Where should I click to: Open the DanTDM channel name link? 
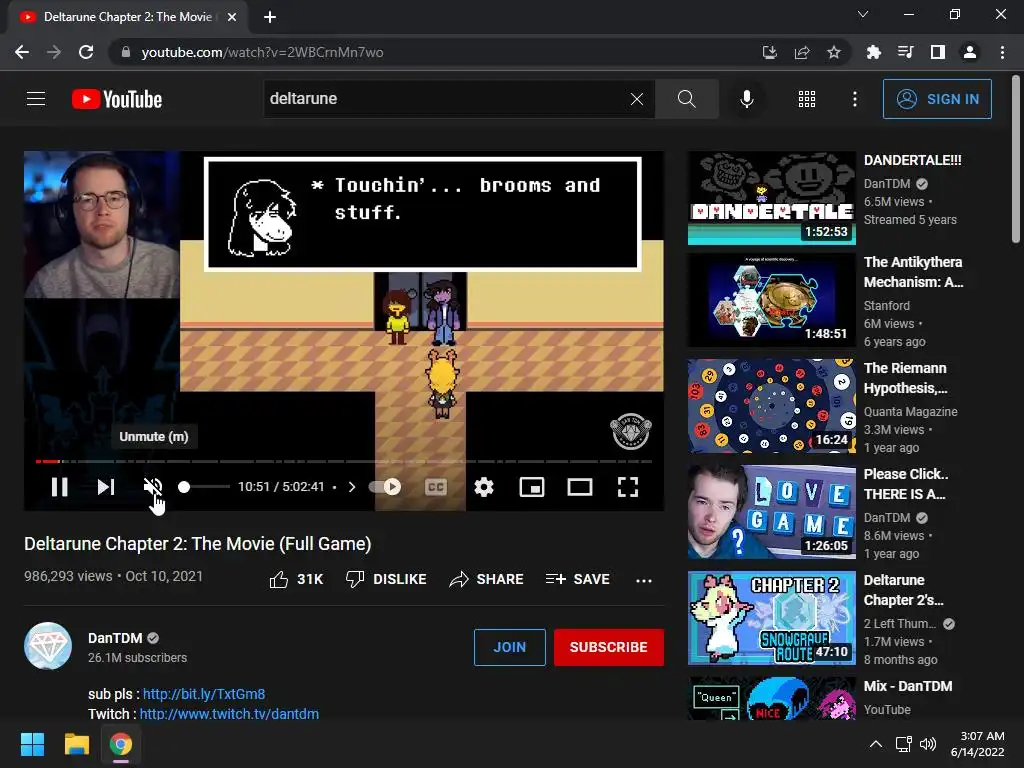pyautogui.click(x=115, y=638)
